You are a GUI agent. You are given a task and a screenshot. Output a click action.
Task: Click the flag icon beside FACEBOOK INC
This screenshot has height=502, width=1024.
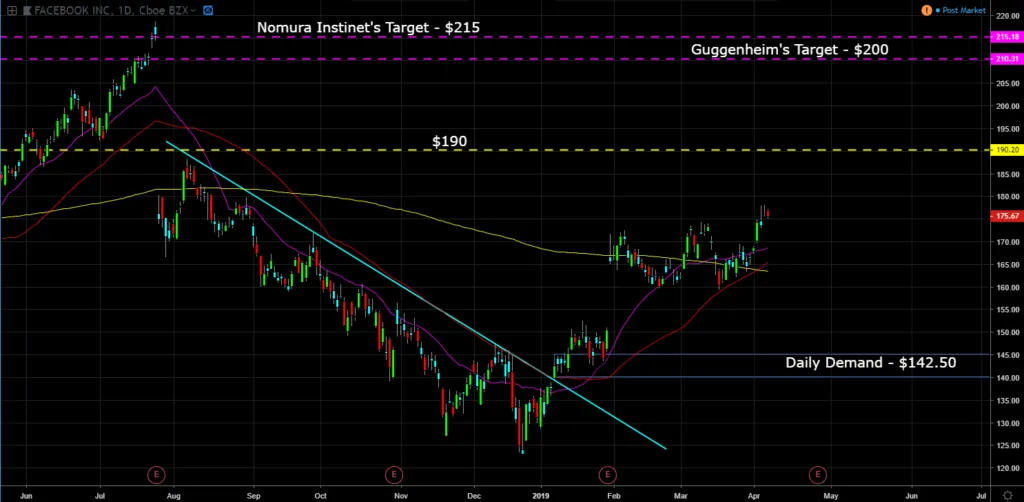pos(27,10)
